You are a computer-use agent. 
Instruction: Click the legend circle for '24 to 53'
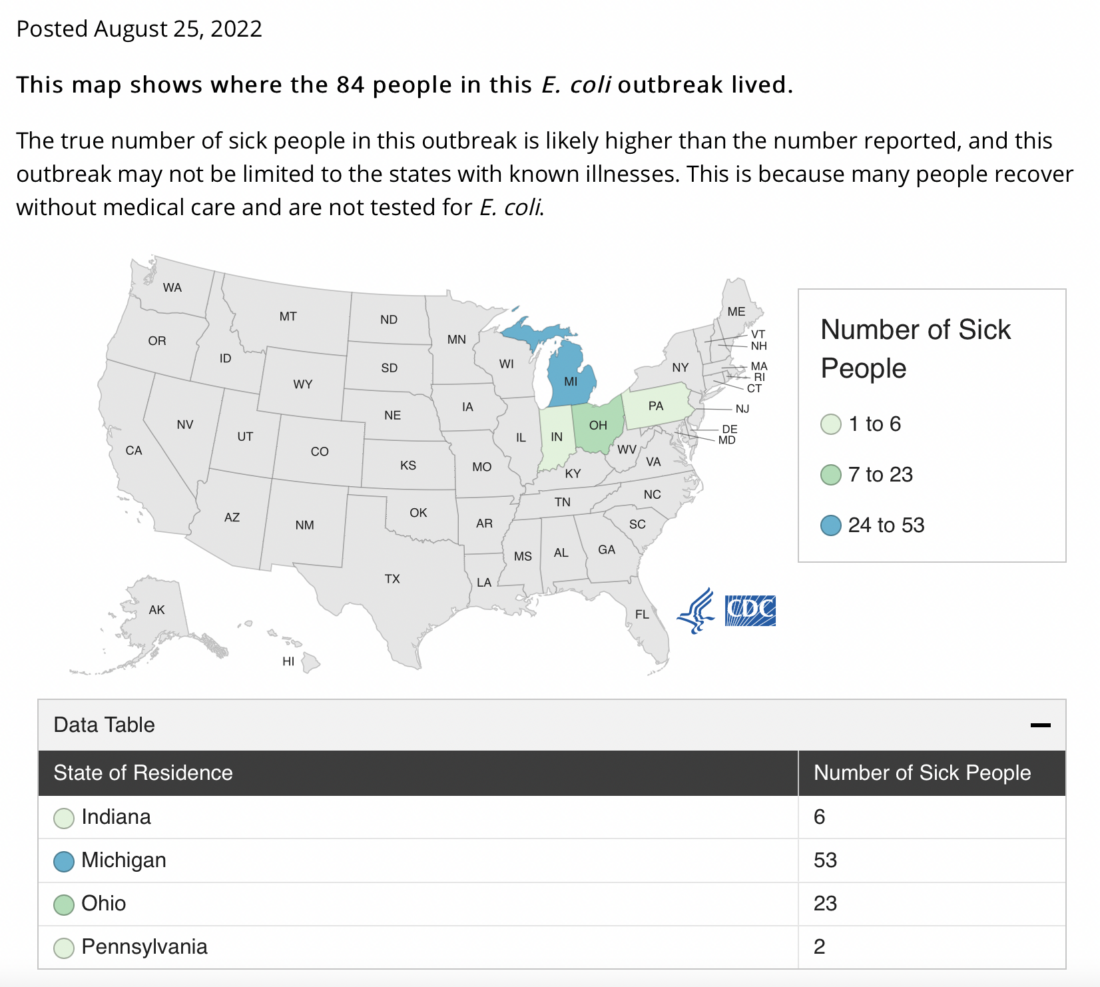pyautogui.click(x=831, y=524)
